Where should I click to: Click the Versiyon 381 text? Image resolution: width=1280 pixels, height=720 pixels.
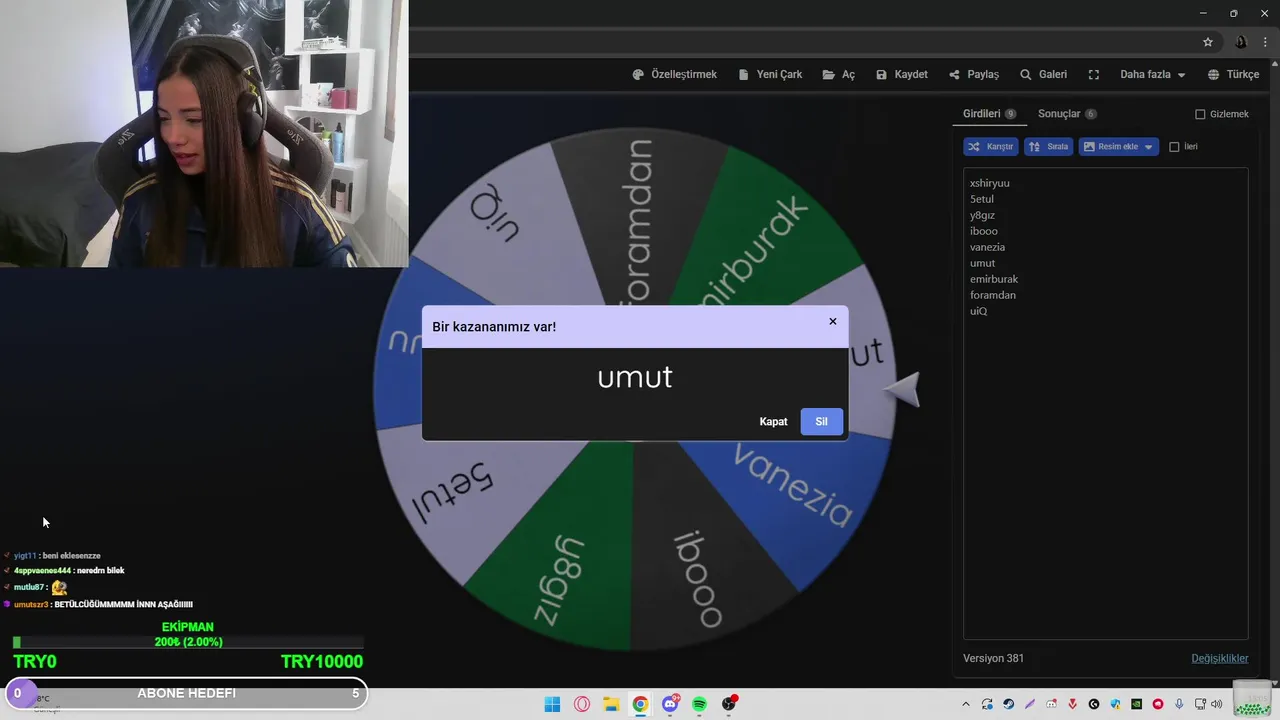(x=993, y=658)
